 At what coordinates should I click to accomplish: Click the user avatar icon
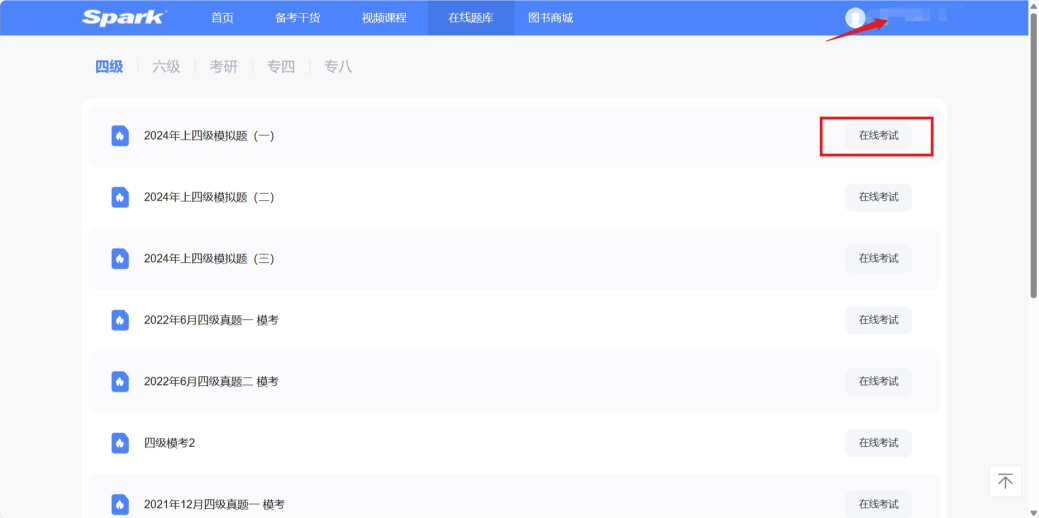(x=854, y=17)
